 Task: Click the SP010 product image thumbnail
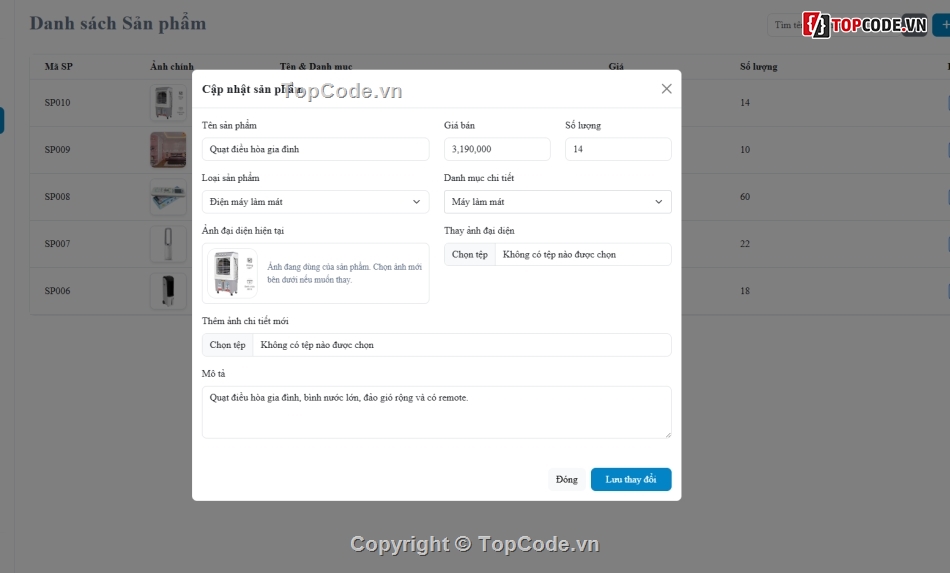click(168, 103)
